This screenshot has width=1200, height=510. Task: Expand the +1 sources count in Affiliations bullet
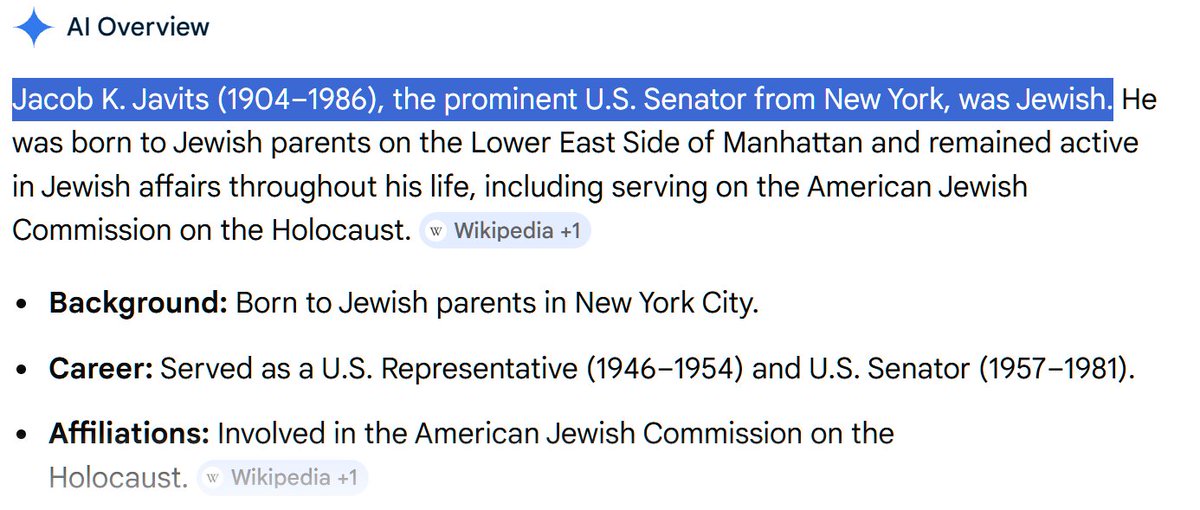(347, 478)
